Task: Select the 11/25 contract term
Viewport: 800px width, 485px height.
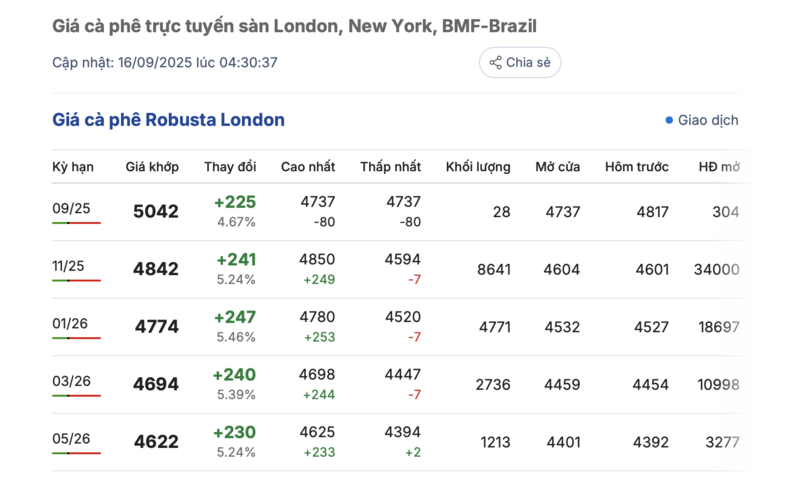Action: (71, 266)
